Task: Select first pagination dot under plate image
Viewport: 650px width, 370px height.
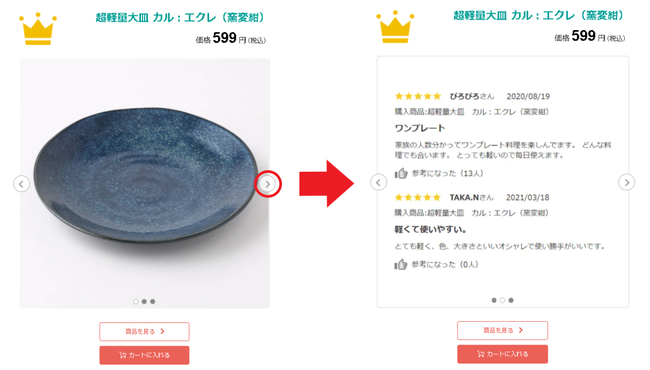Action: (136, 301)
